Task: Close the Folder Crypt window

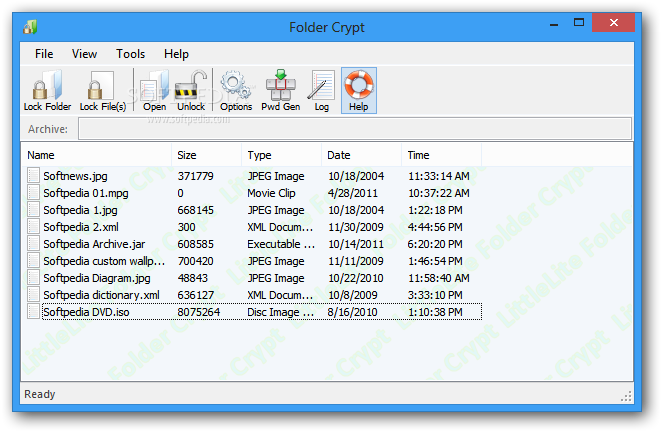Action: pos(613,22)
